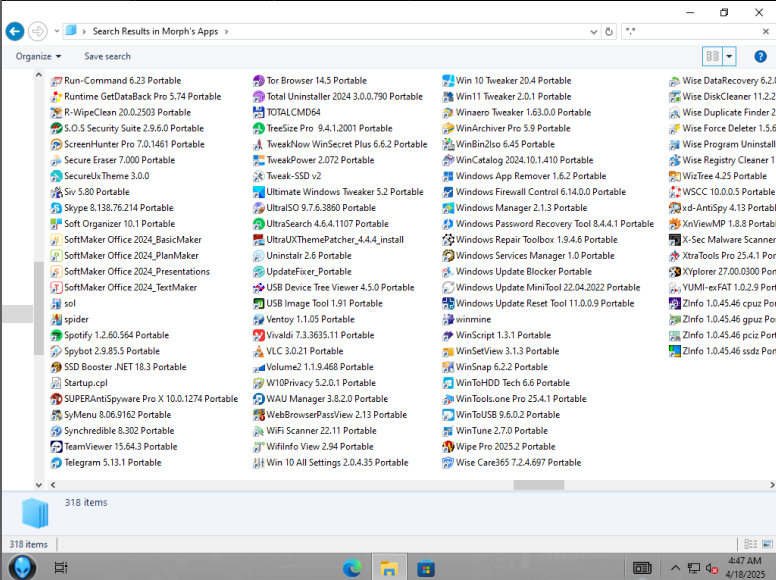Click the Forward navigation arrow button
The image size is (776, 580).
[38, 32]
